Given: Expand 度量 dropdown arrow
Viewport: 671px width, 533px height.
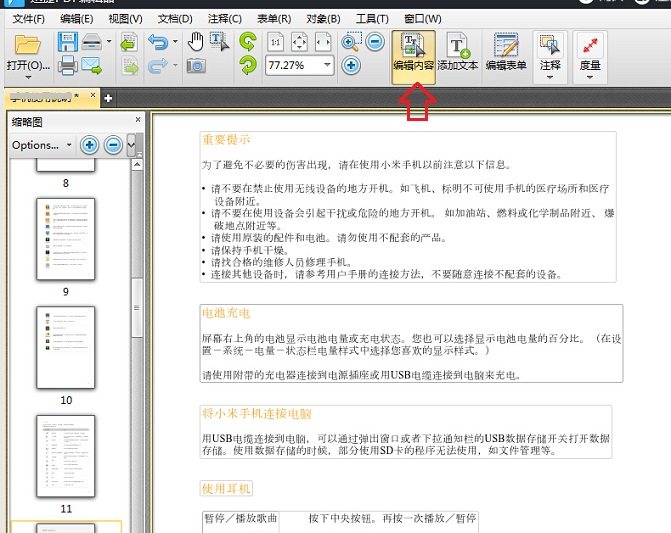Looking at the screenshot, I should pyautogui.click(x=590, y=78).
